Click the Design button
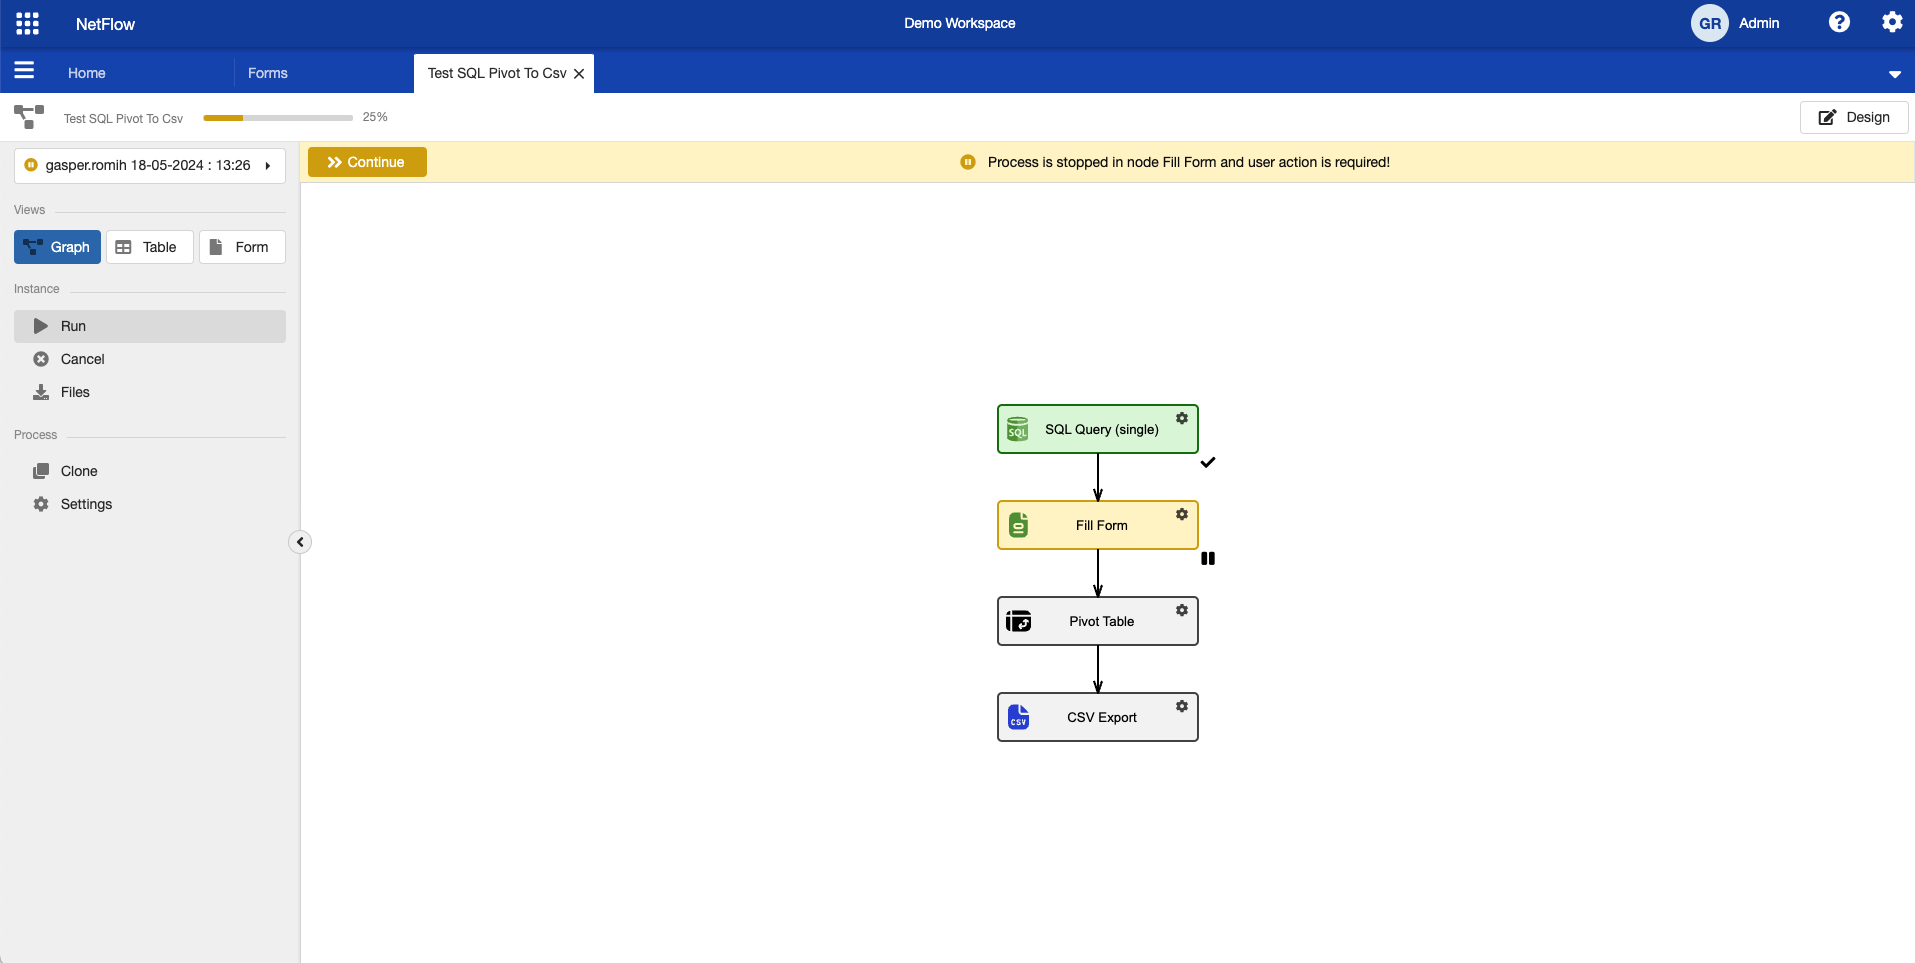The image size is (1915, 963). click(x=1853, y=117)
